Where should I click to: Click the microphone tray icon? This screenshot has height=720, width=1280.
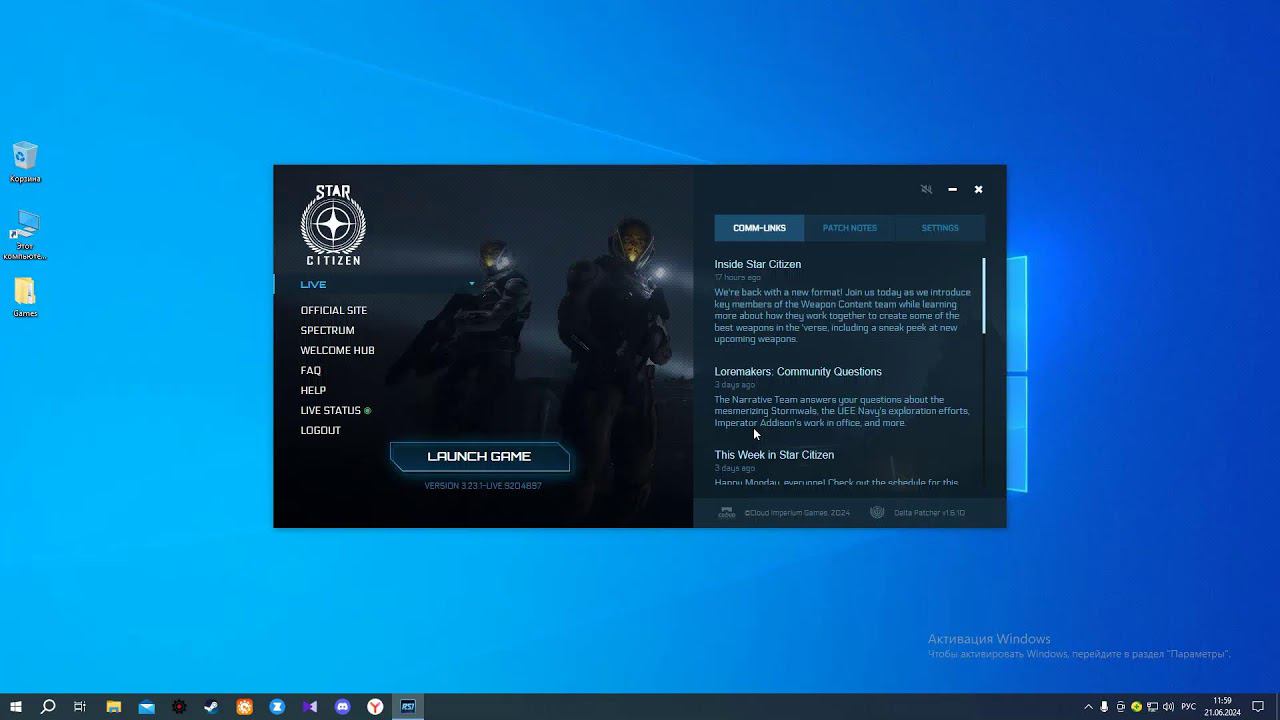[1104, 707]
